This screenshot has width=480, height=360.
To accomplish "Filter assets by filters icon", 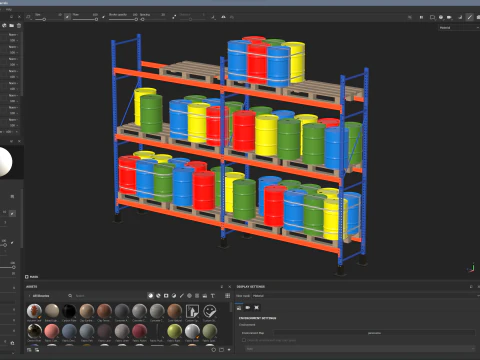I will 174,296.
